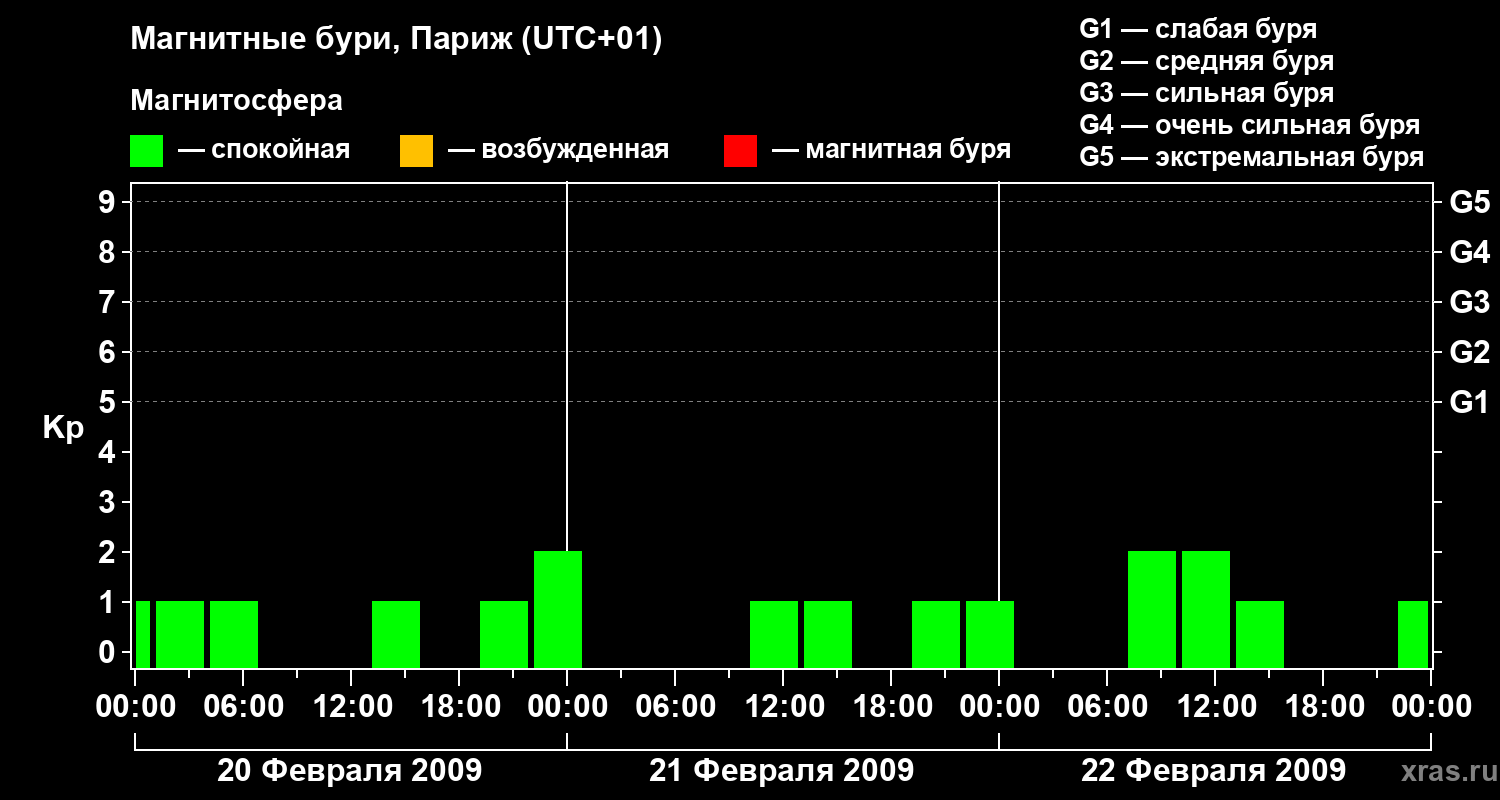Image resolution: width=1500 pixels, height=800 pixels.
Task: Click the last green bar of 22 February
Action: (x=1413, y=634)
